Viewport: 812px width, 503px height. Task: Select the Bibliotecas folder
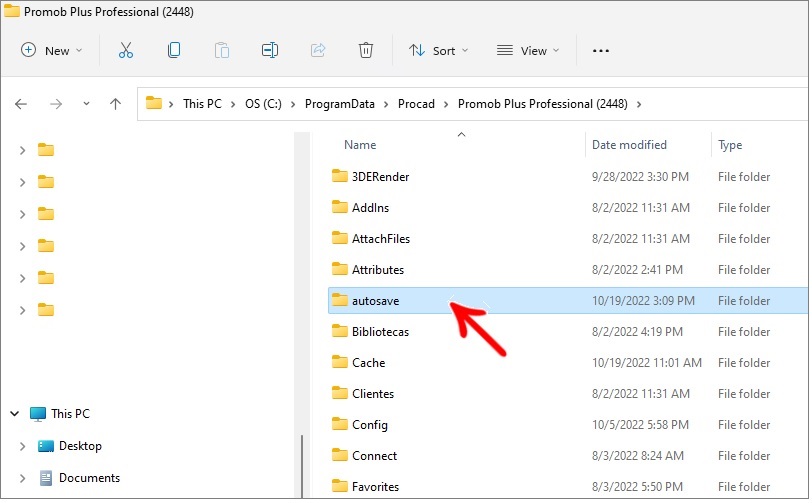pyautogui.click(x=568, y=332)
